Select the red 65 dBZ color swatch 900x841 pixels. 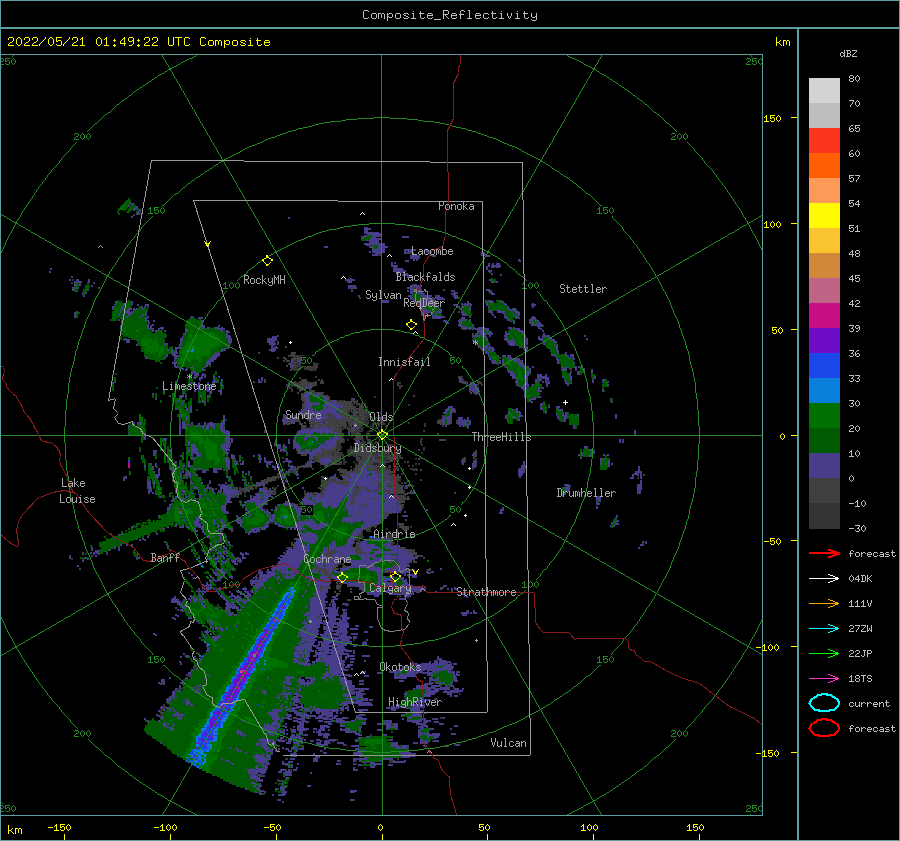pyautogui.click(x=824, y=141)
